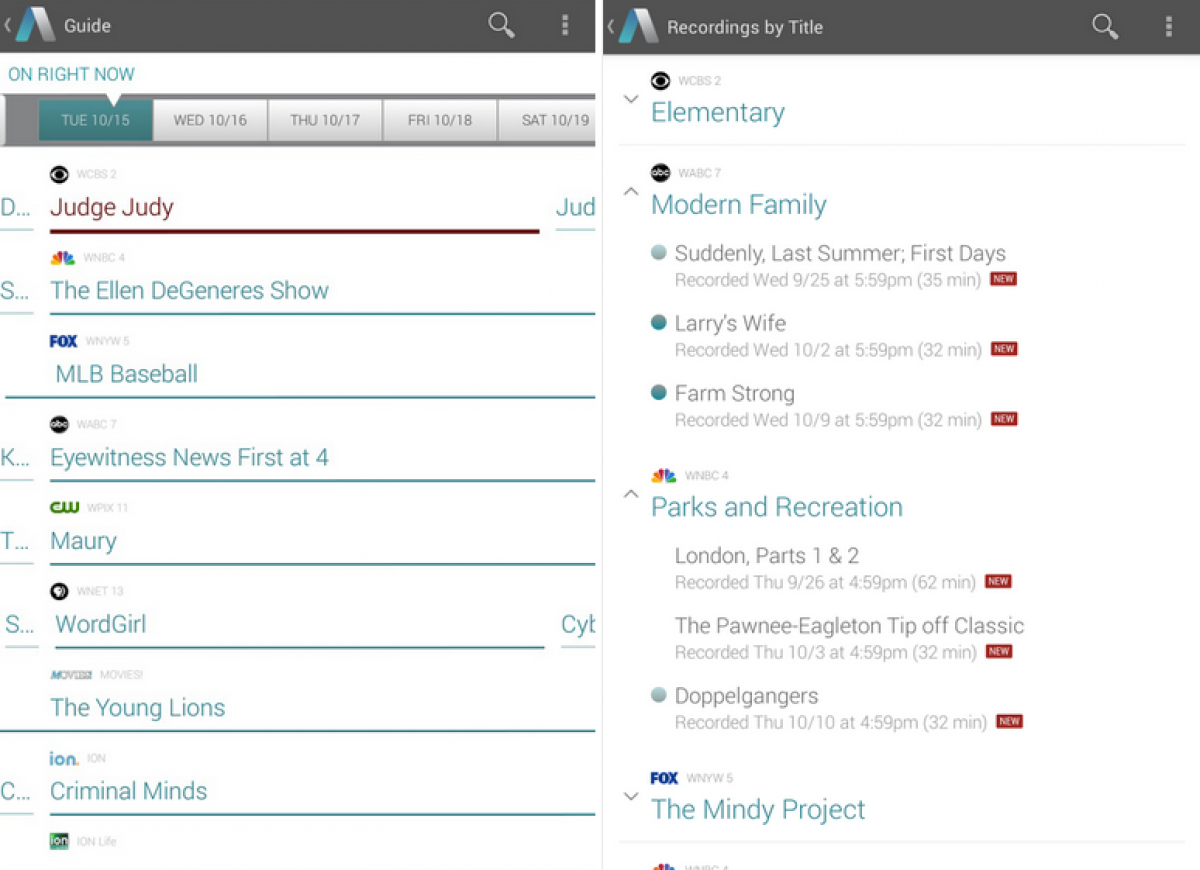Open the Judge Judy program listing
The height and width of the screenshot is (870, 1200).
pyautogui.click(x=112, y=208)
